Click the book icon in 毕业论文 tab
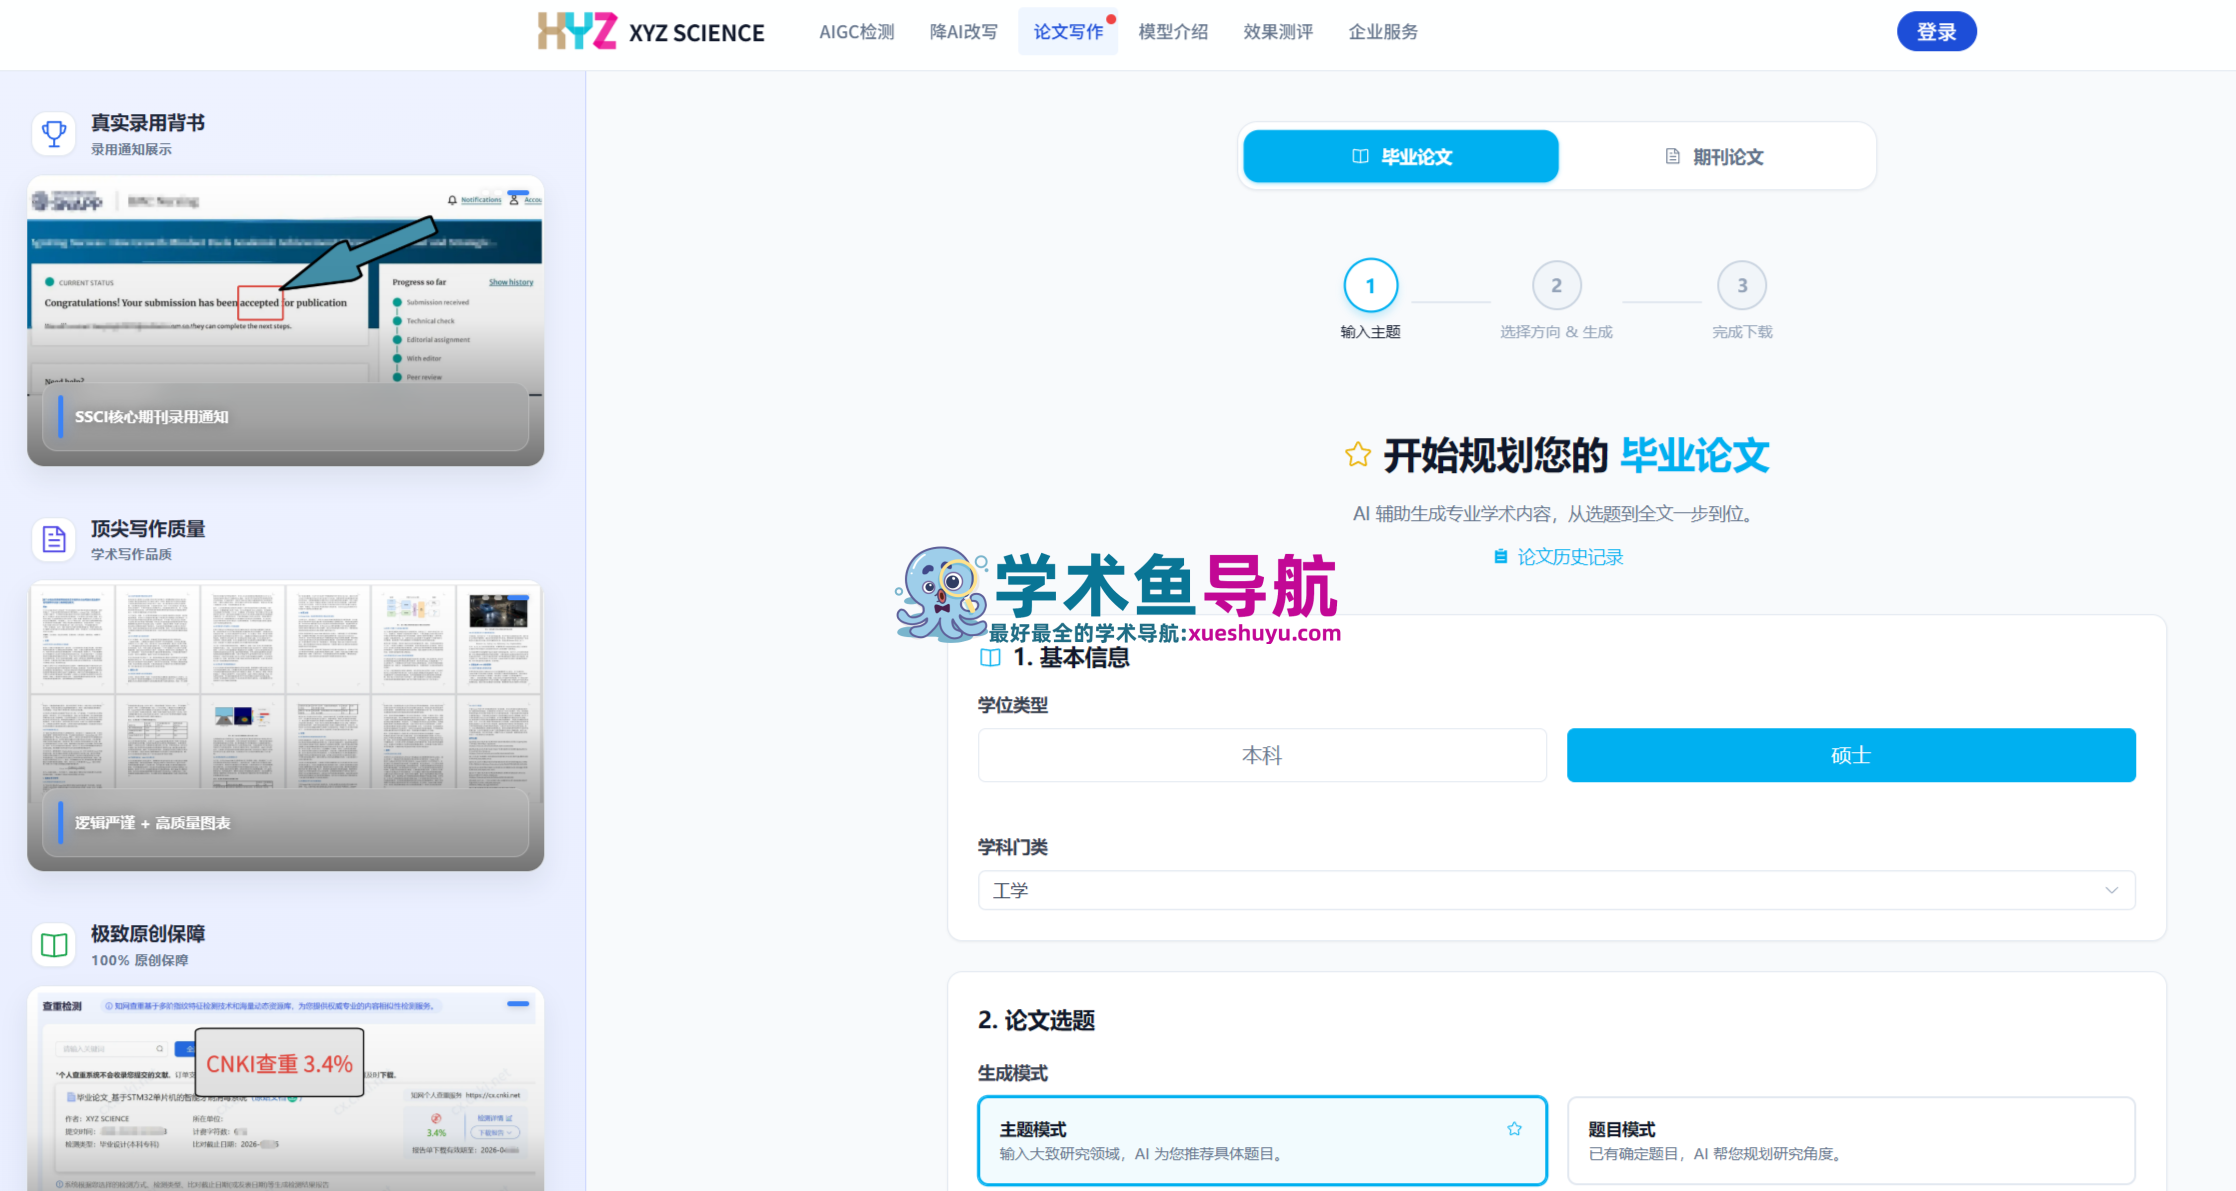 click(x=1360, y=157)
